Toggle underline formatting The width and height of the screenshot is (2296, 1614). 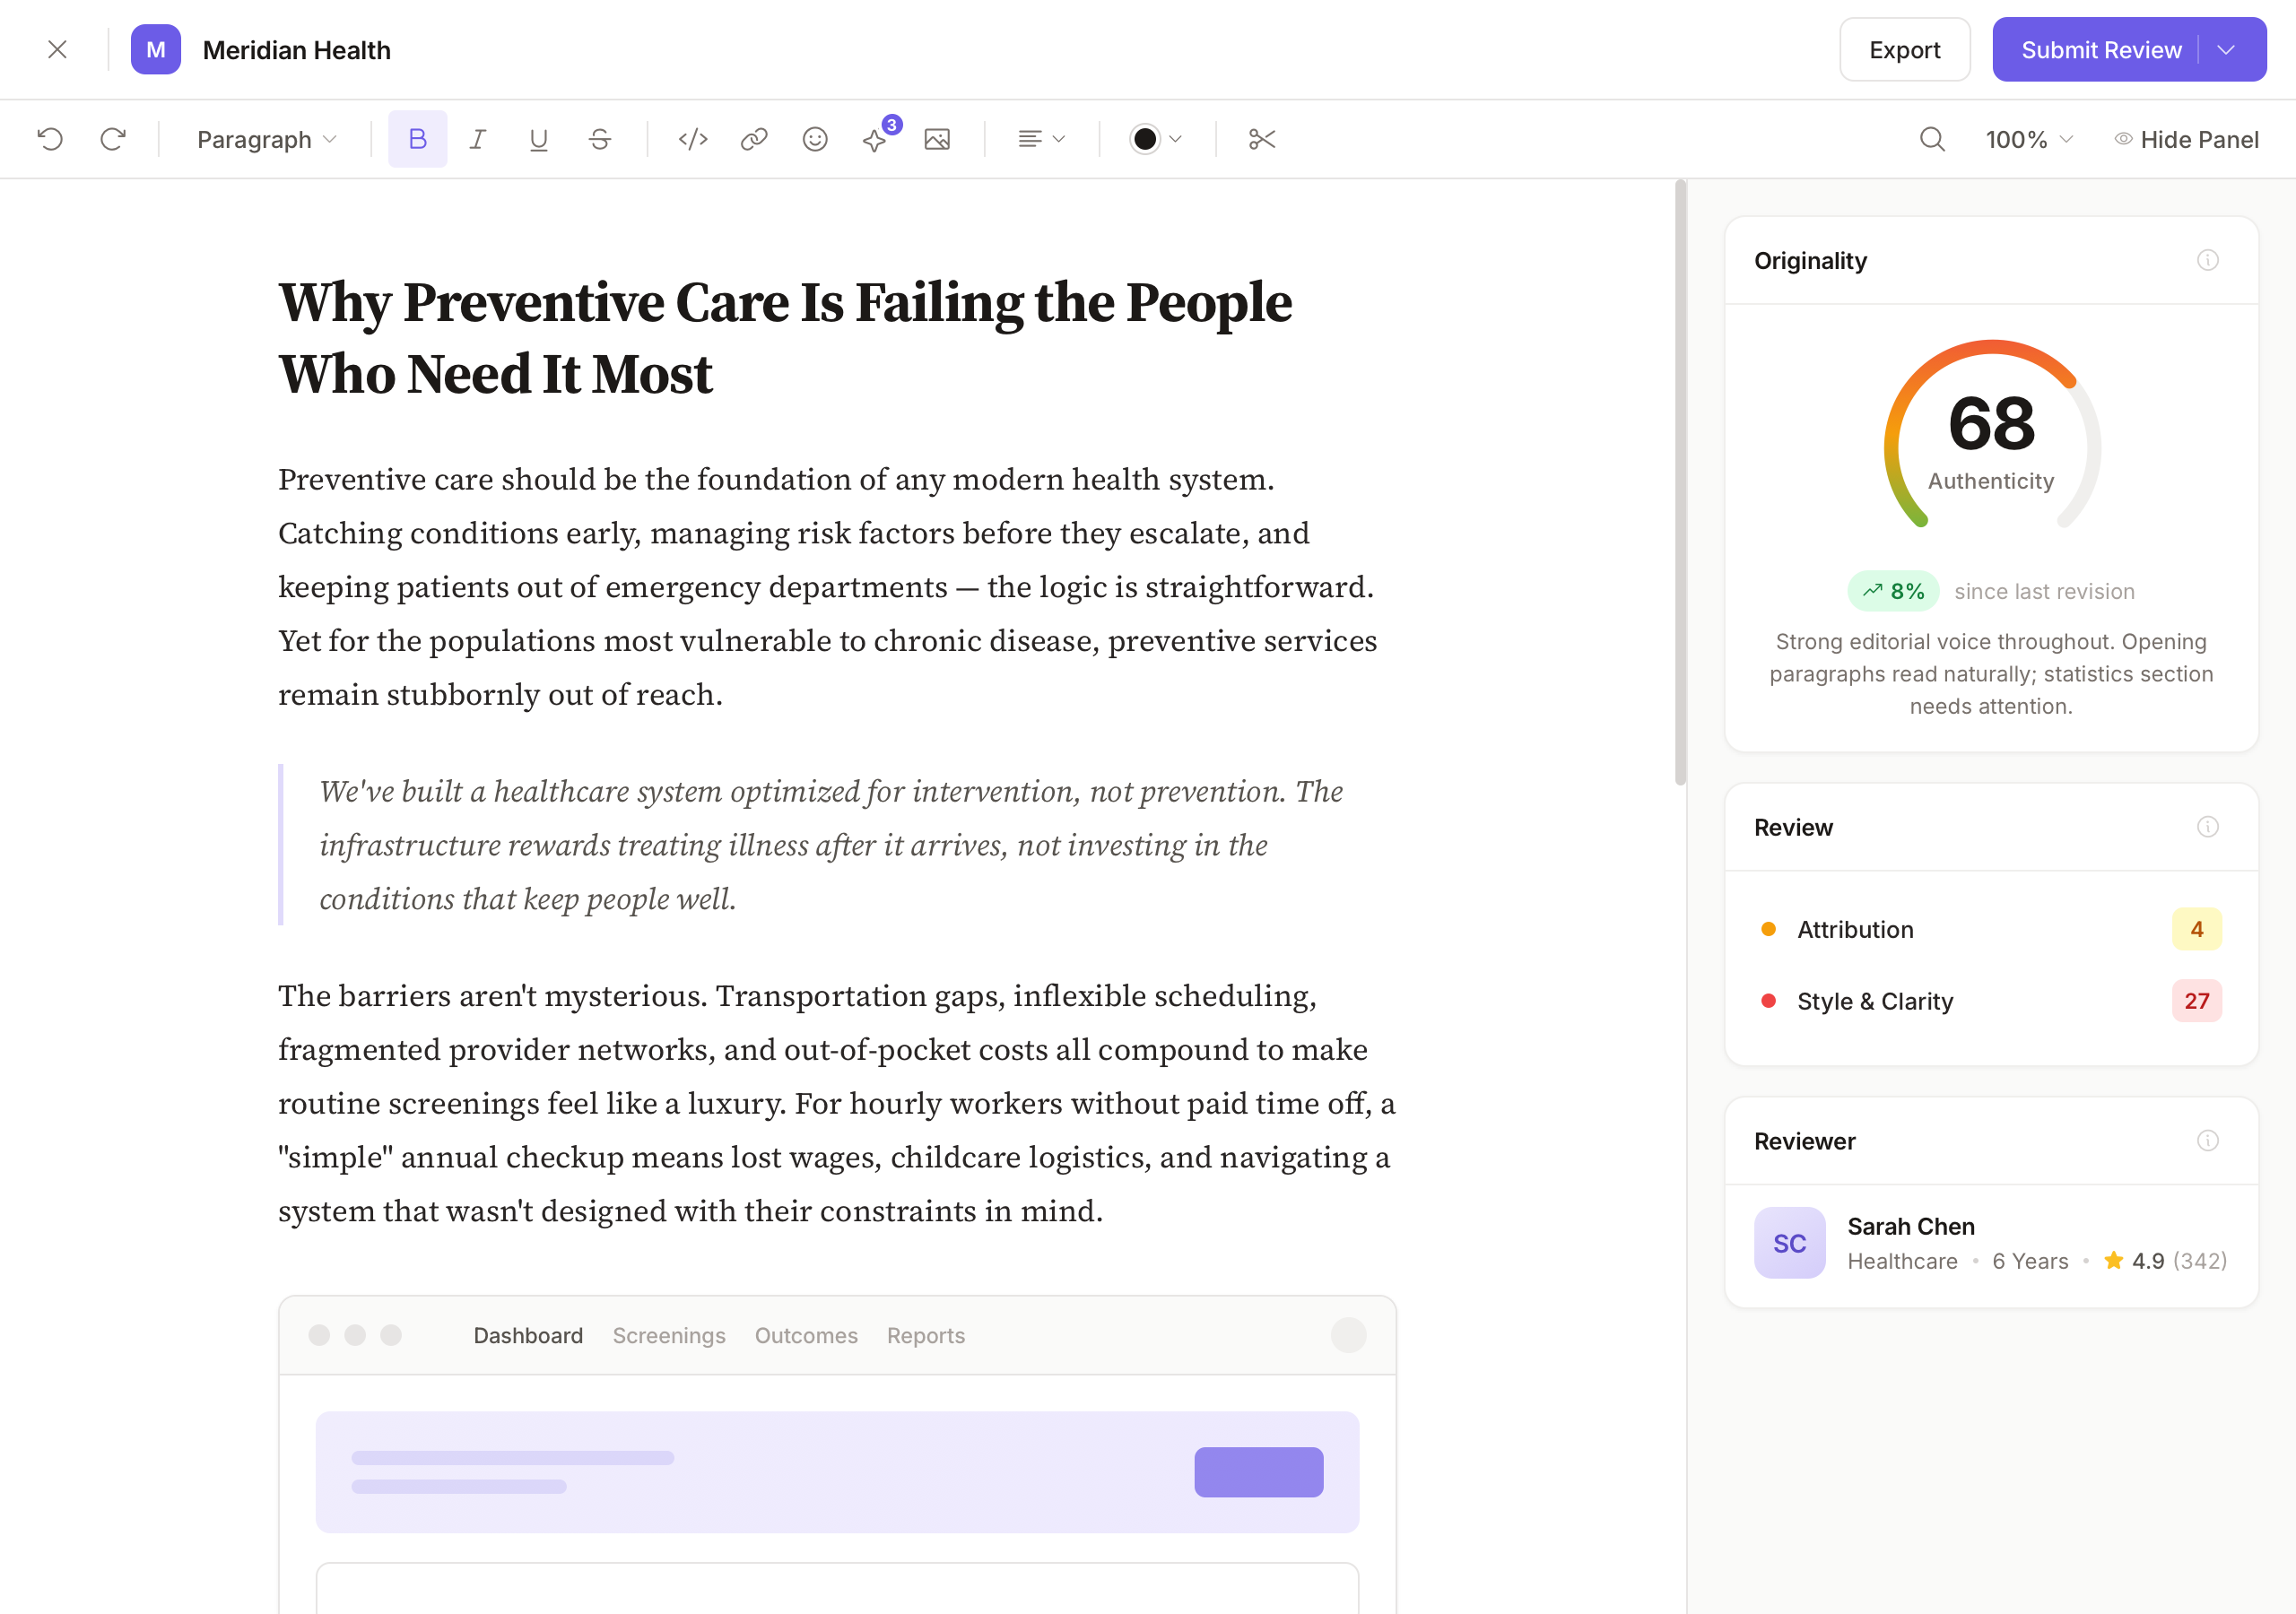coord(538,139)
